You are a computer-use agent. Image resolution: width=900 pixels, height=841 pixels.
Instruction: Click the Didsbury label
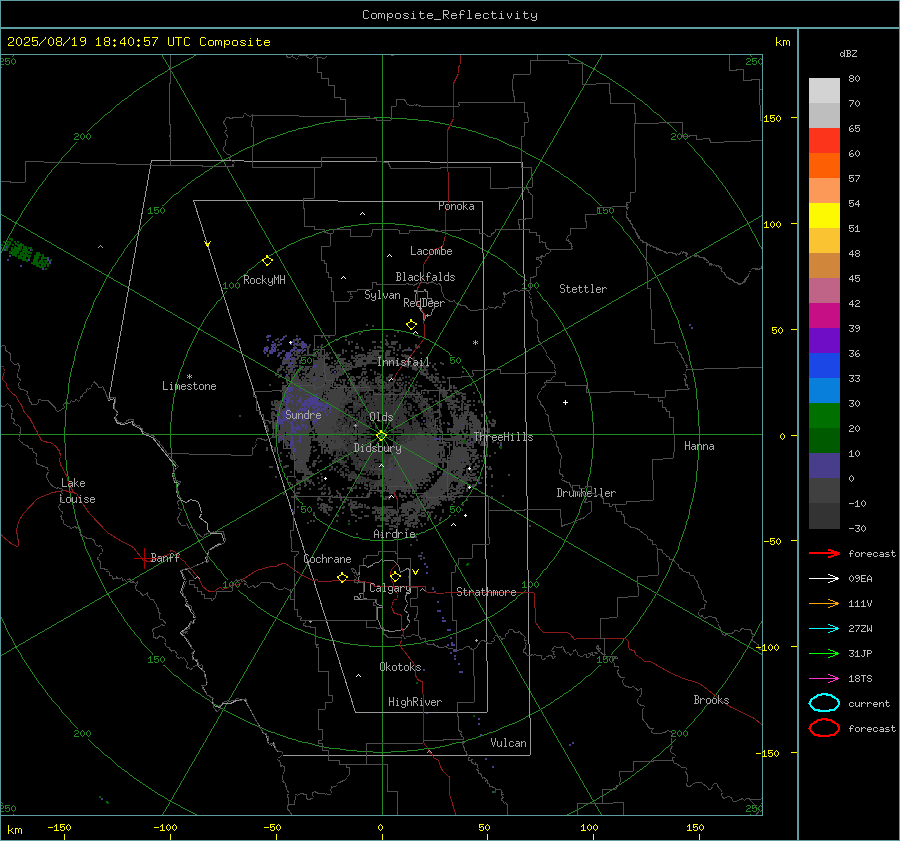coord(377,448)
